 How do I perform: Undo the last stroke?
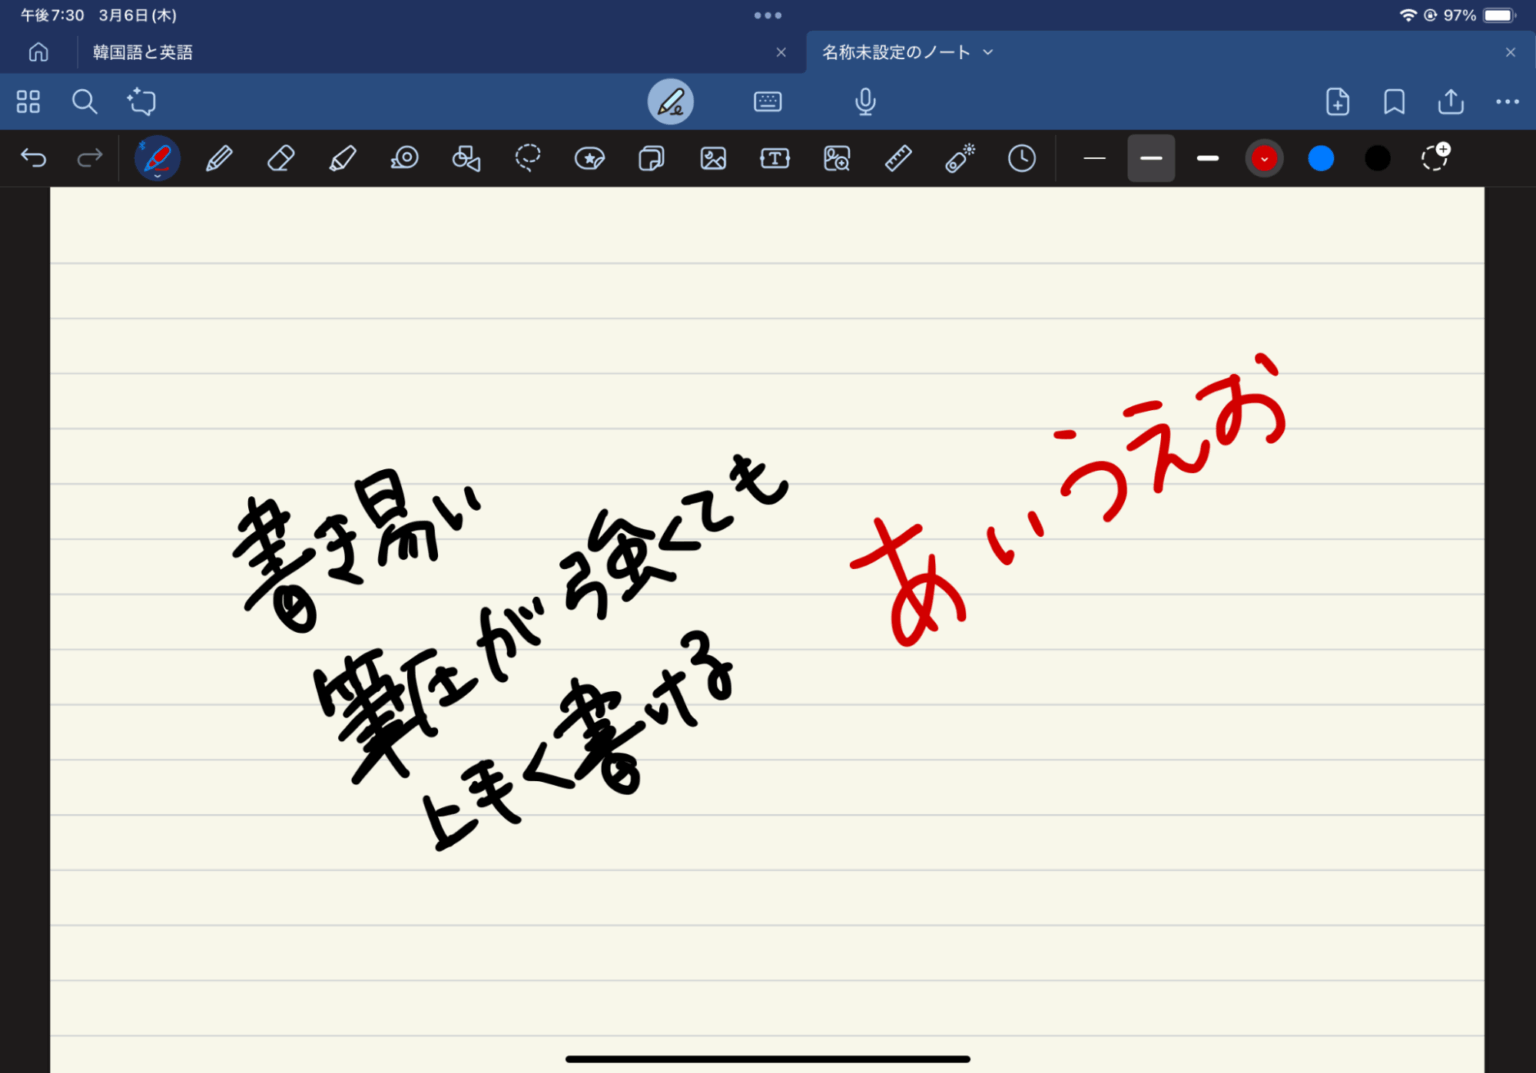click(x=34, y=158)
